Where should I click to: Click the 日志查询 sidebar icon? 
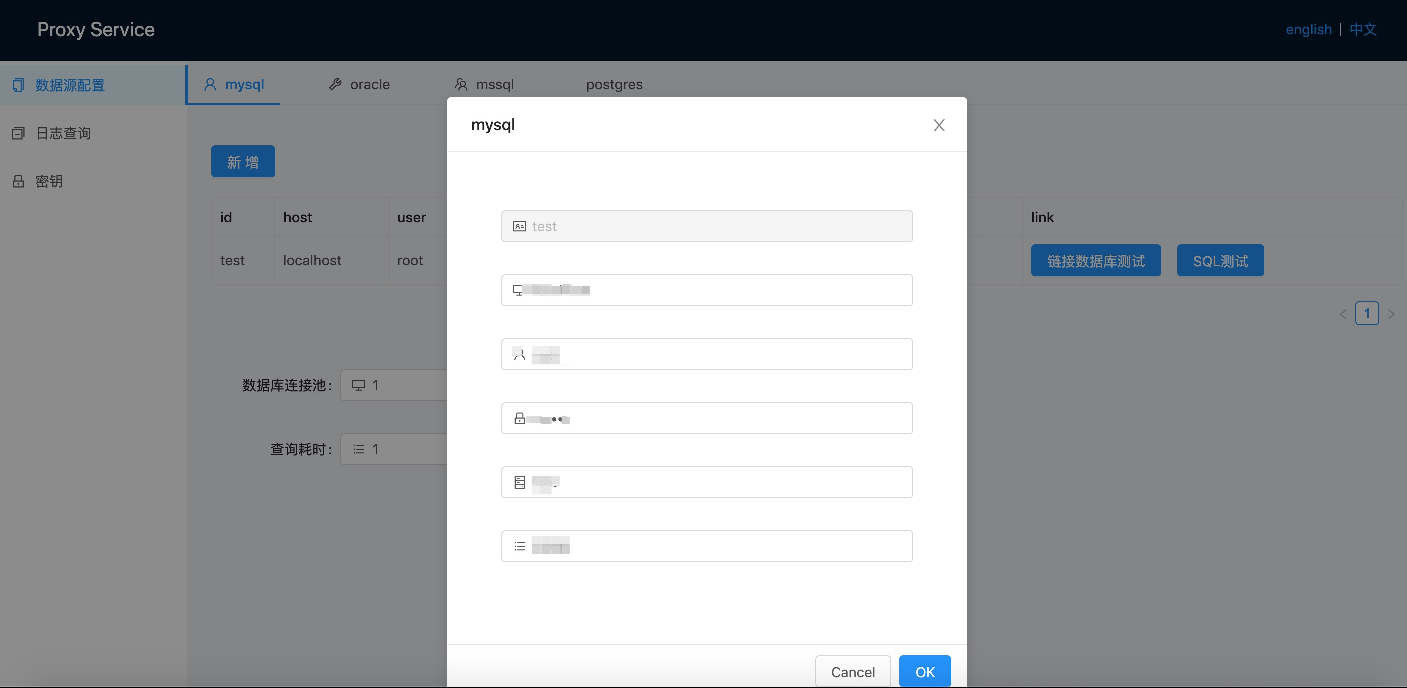coord(18,133)
